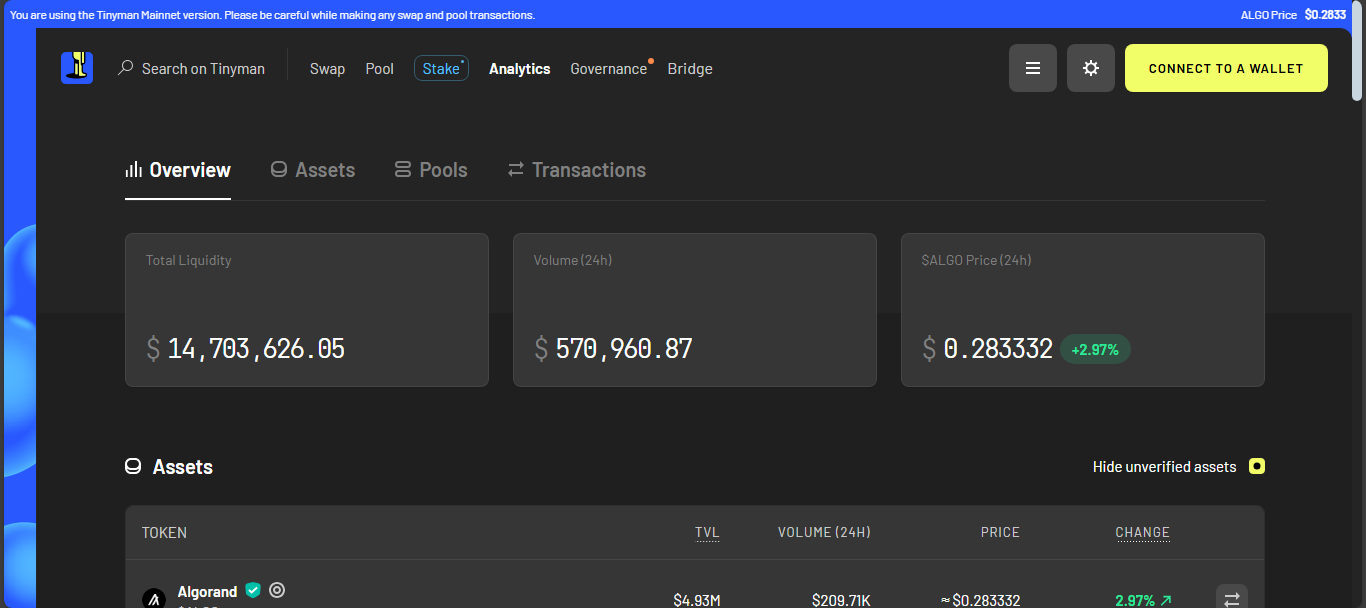Go to Analytics in the navigation
The image size is (1366, 608).
[520, 69]
